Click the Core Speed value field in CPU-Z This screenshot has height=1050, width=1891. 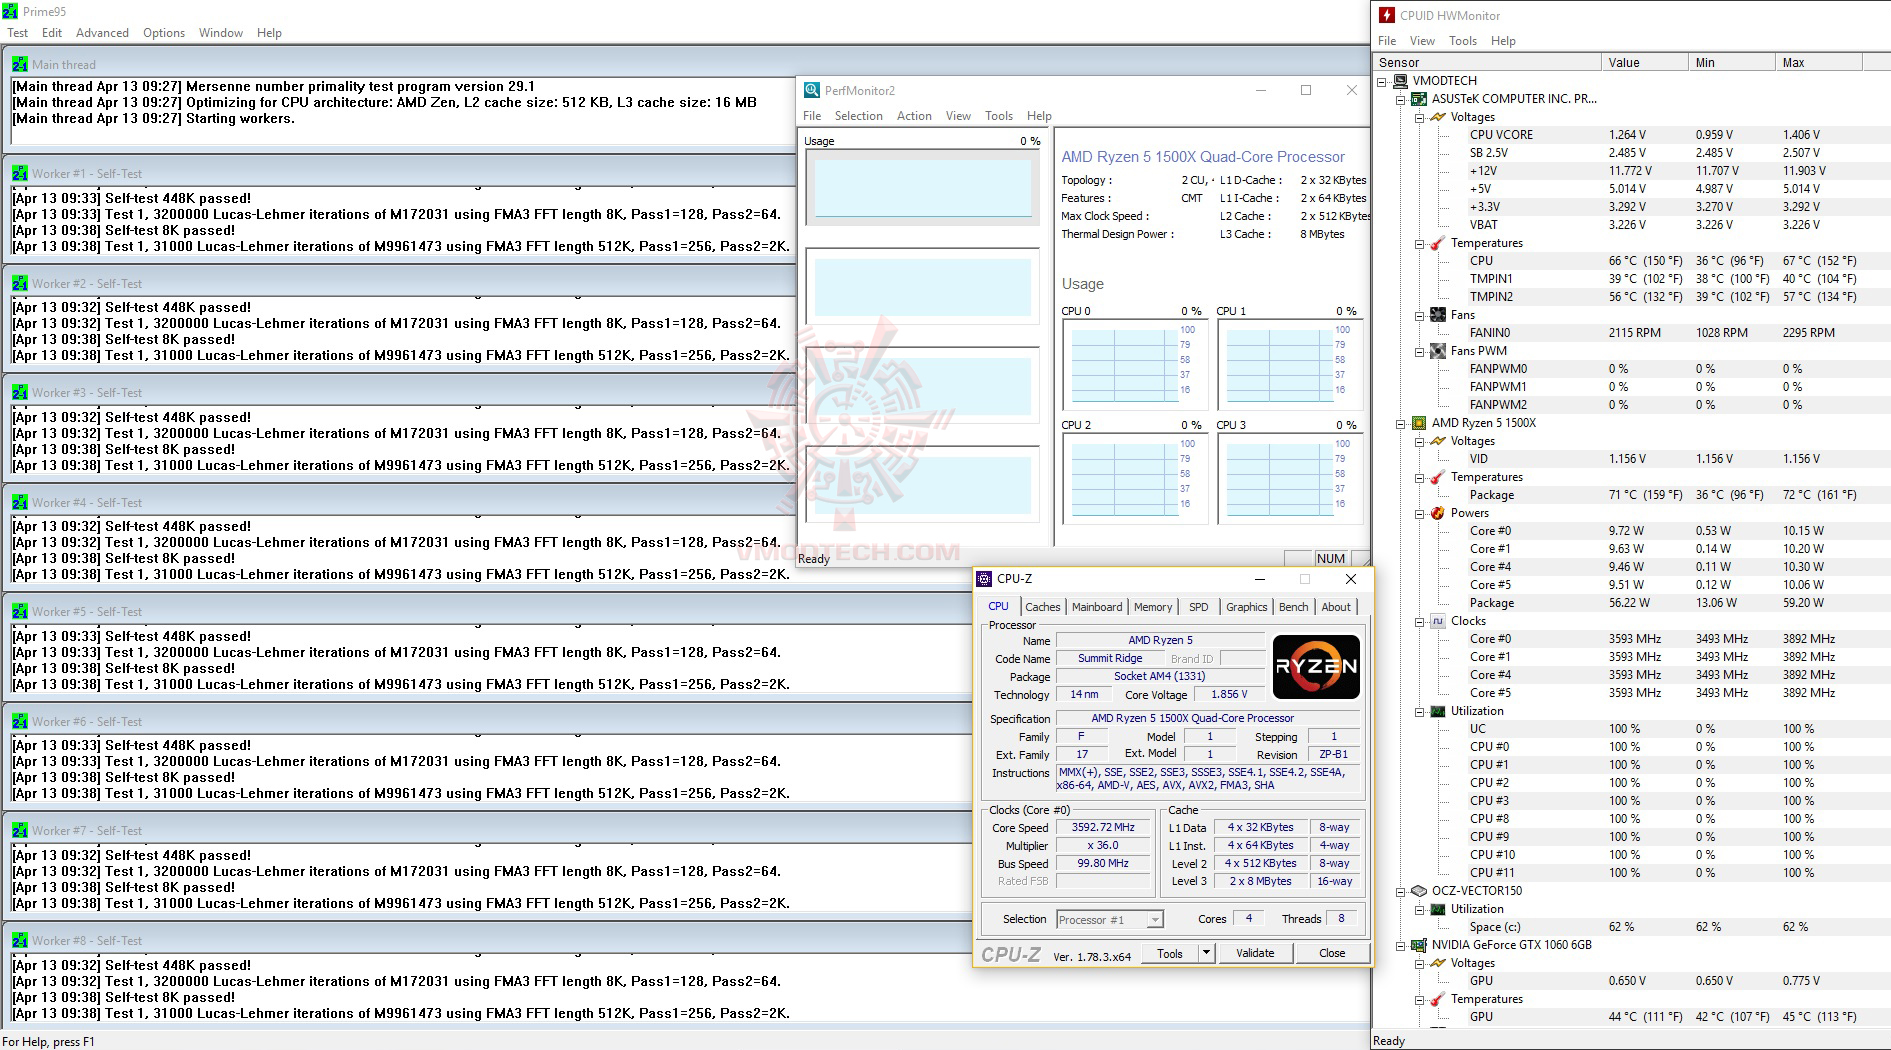(x=1103, y=827)
